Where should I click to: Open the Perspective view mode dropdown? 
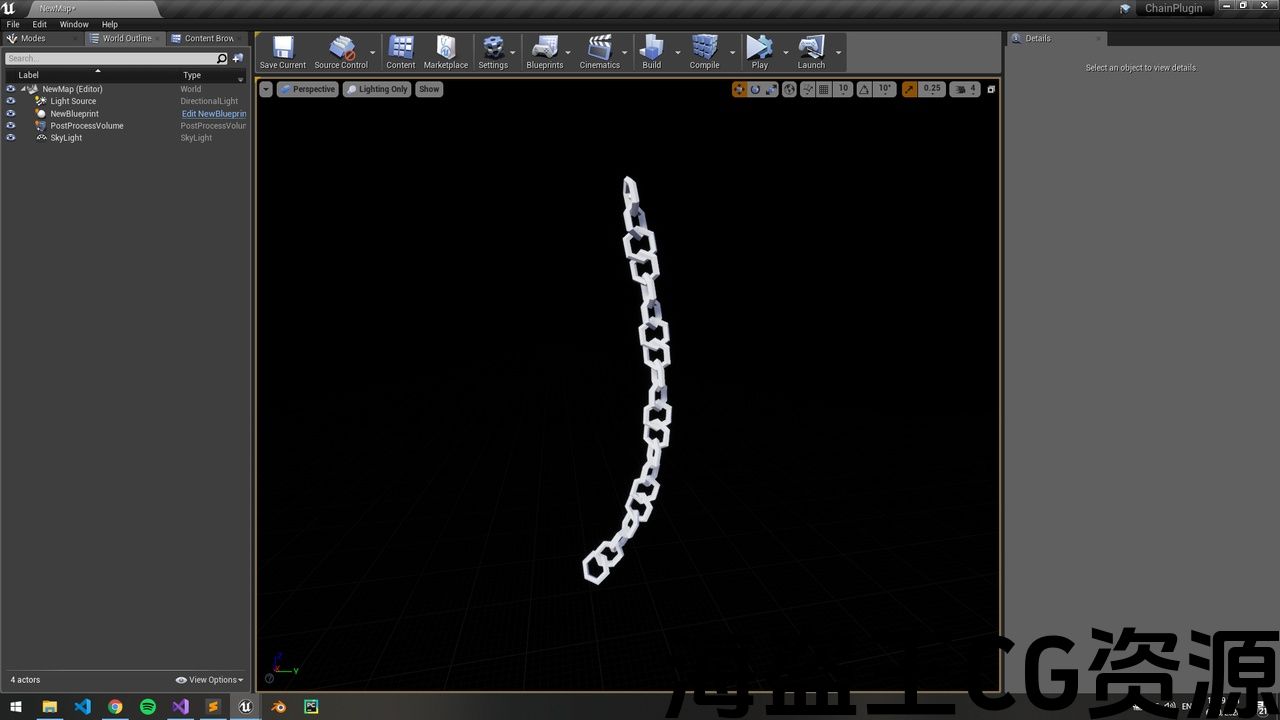(307, 89)
